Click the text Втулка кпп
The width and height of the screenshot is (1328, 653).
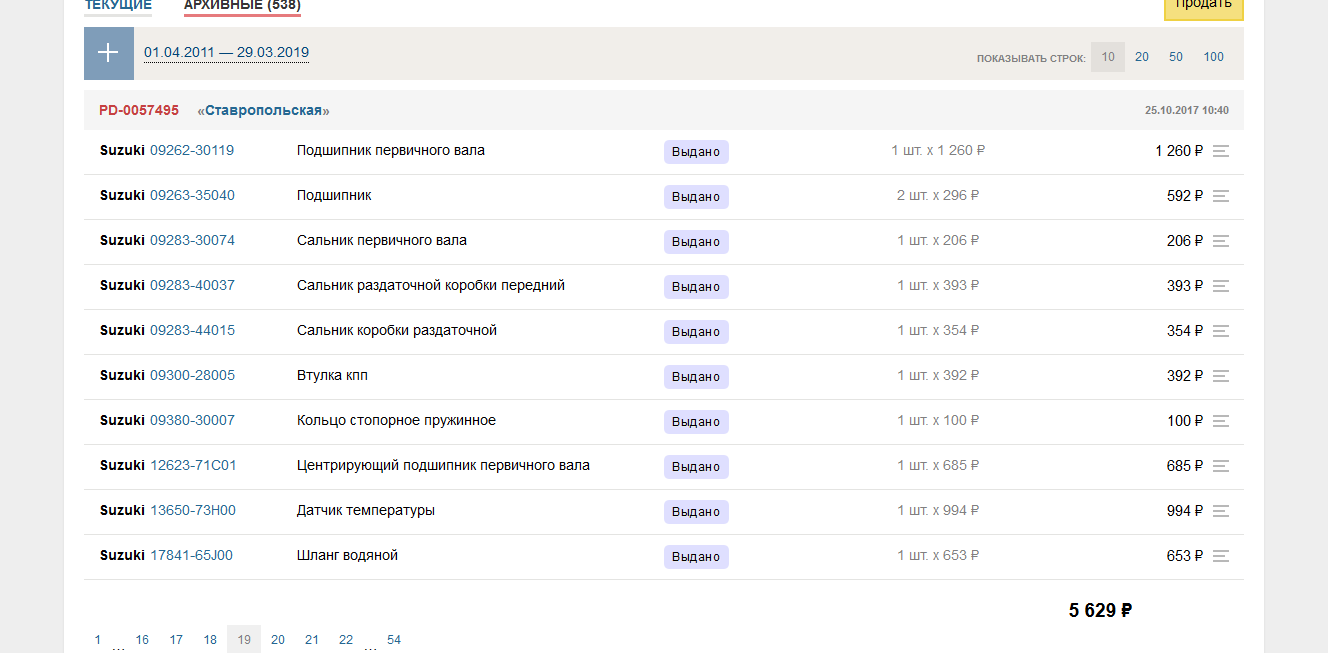333,376
